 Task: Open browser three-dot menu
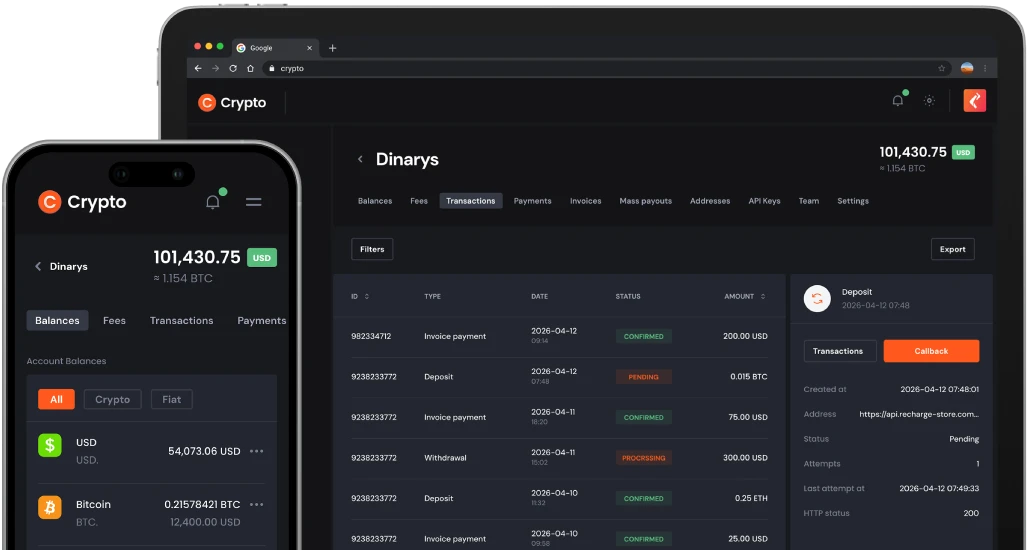985,68
